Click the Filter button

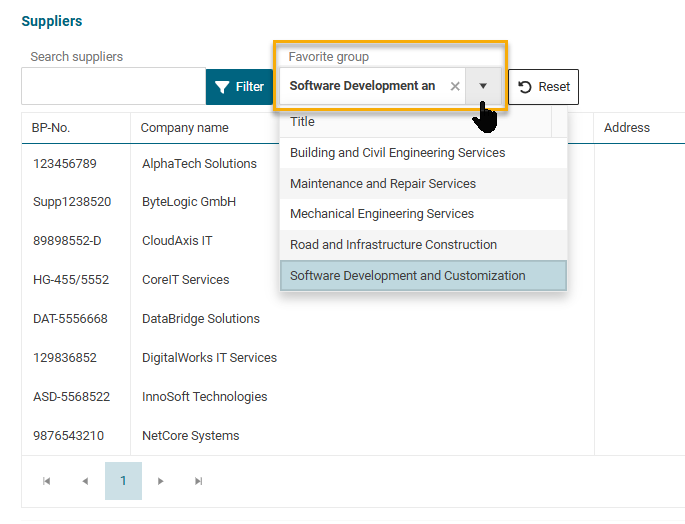click(240, 87)
